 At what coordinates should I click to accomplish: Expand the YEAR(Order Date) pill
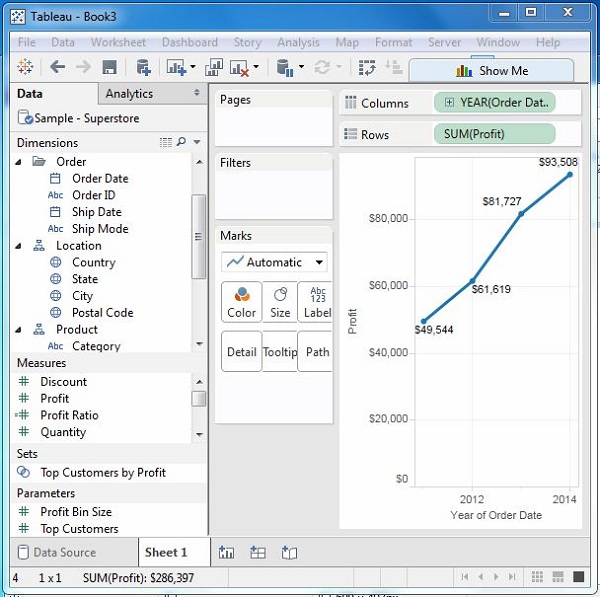[x=449, y=103]
